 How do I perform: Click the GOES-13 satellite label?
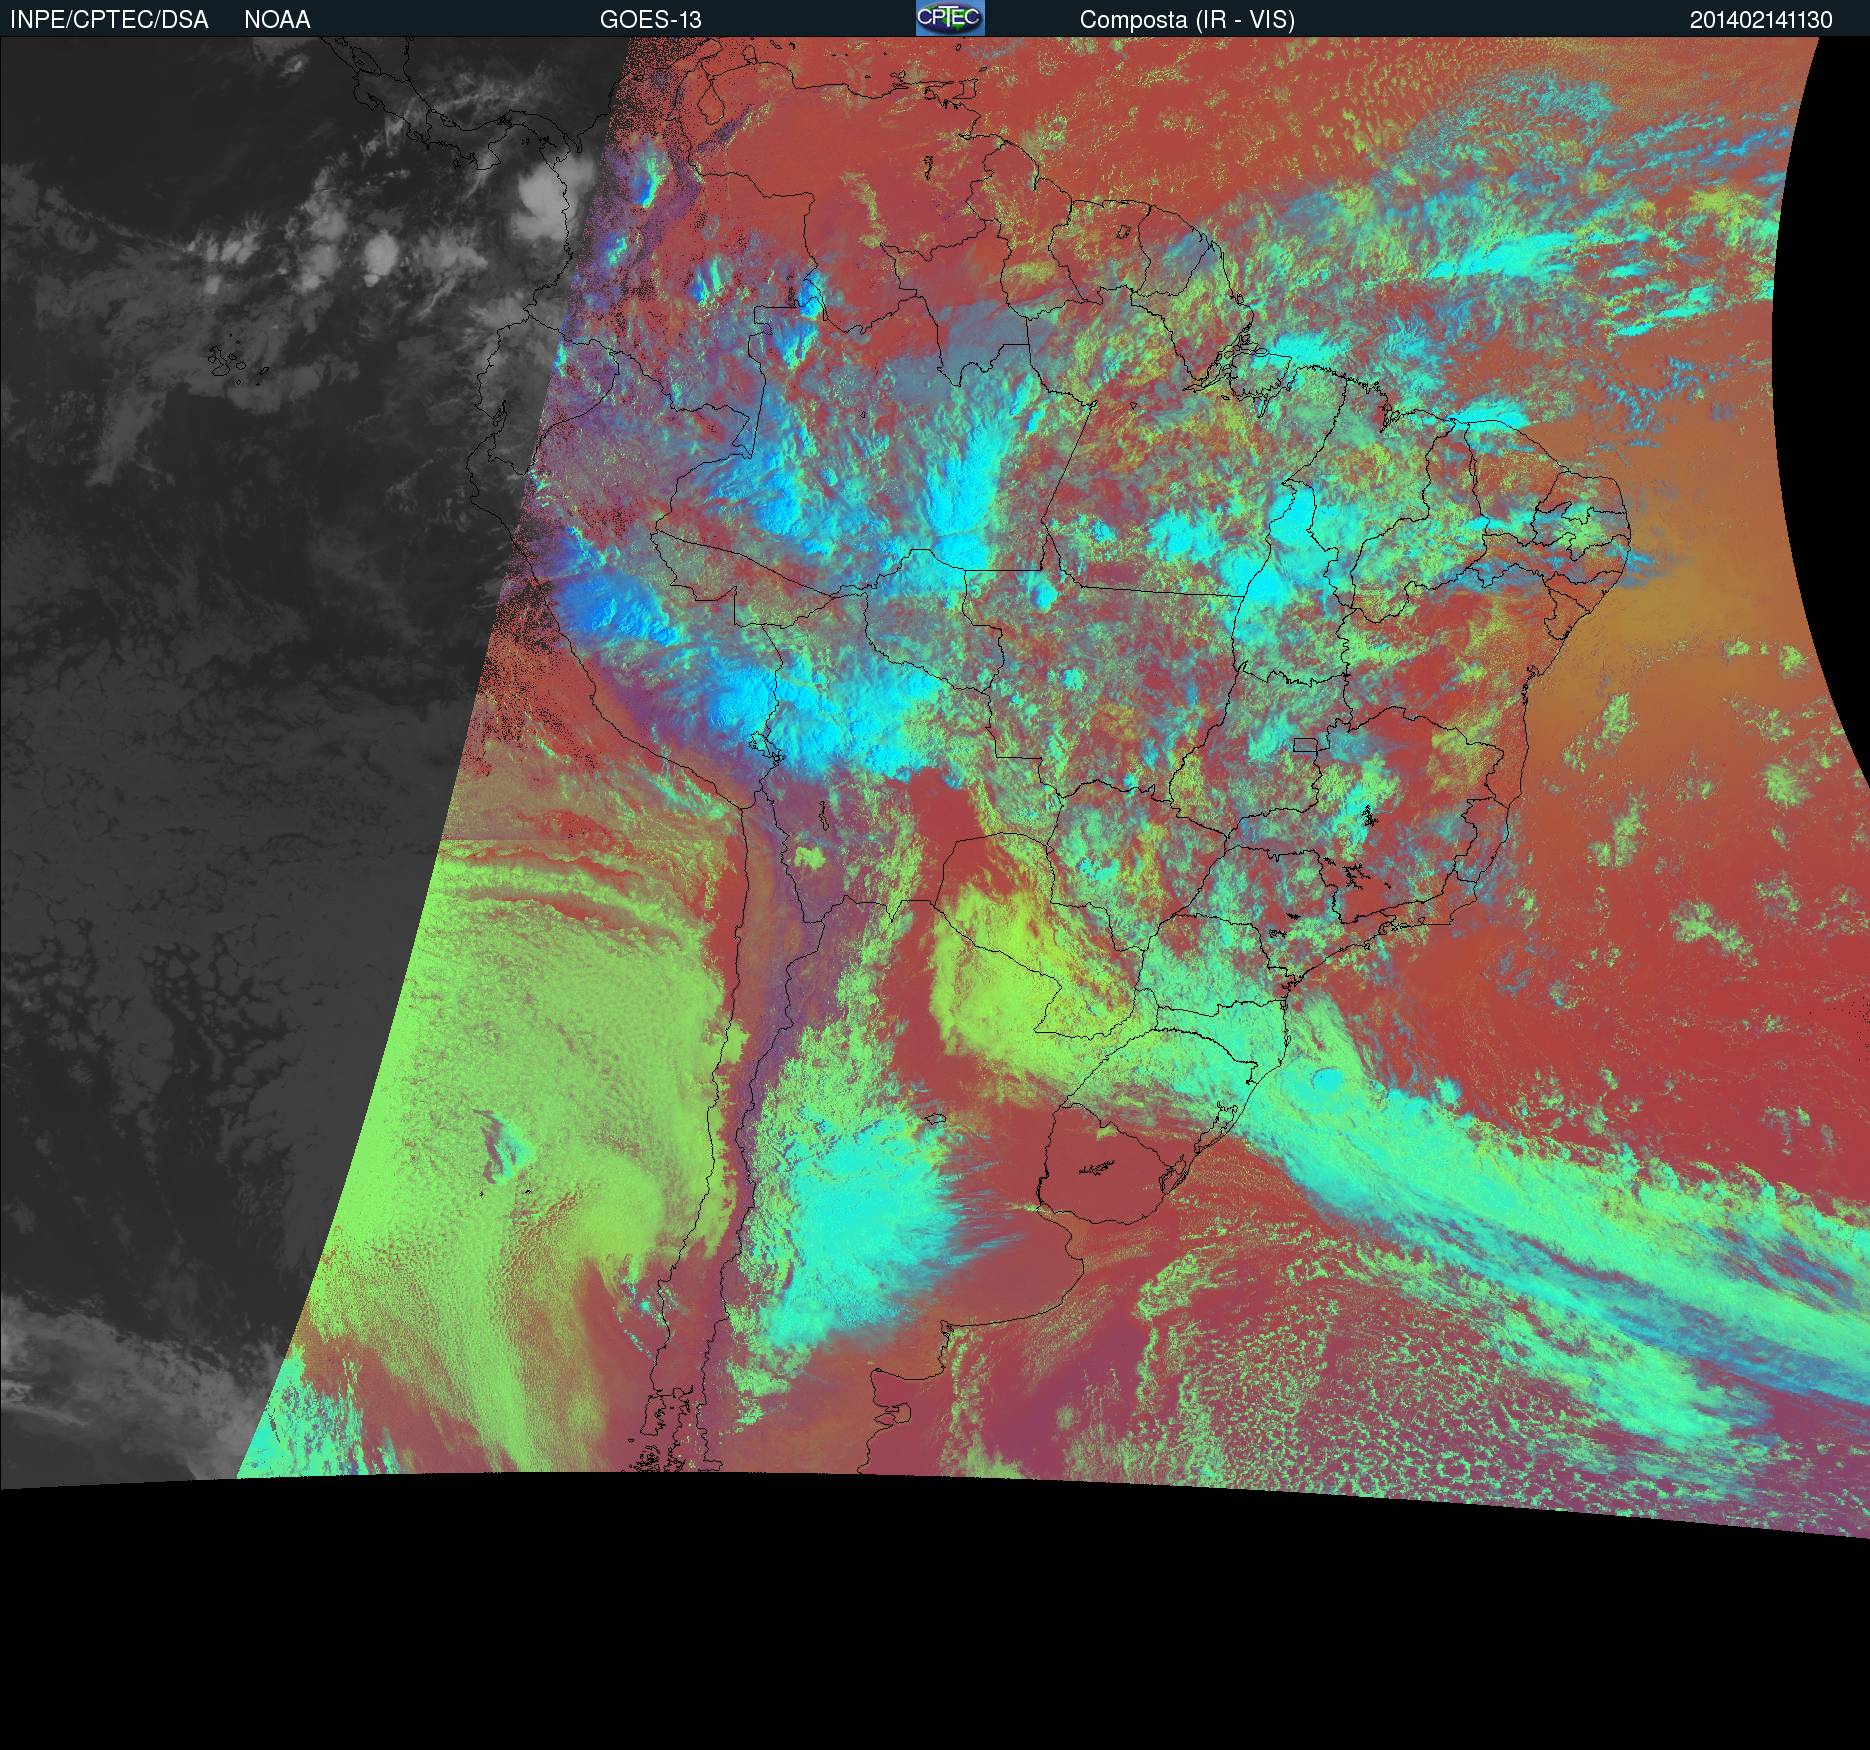coord(650,20)
